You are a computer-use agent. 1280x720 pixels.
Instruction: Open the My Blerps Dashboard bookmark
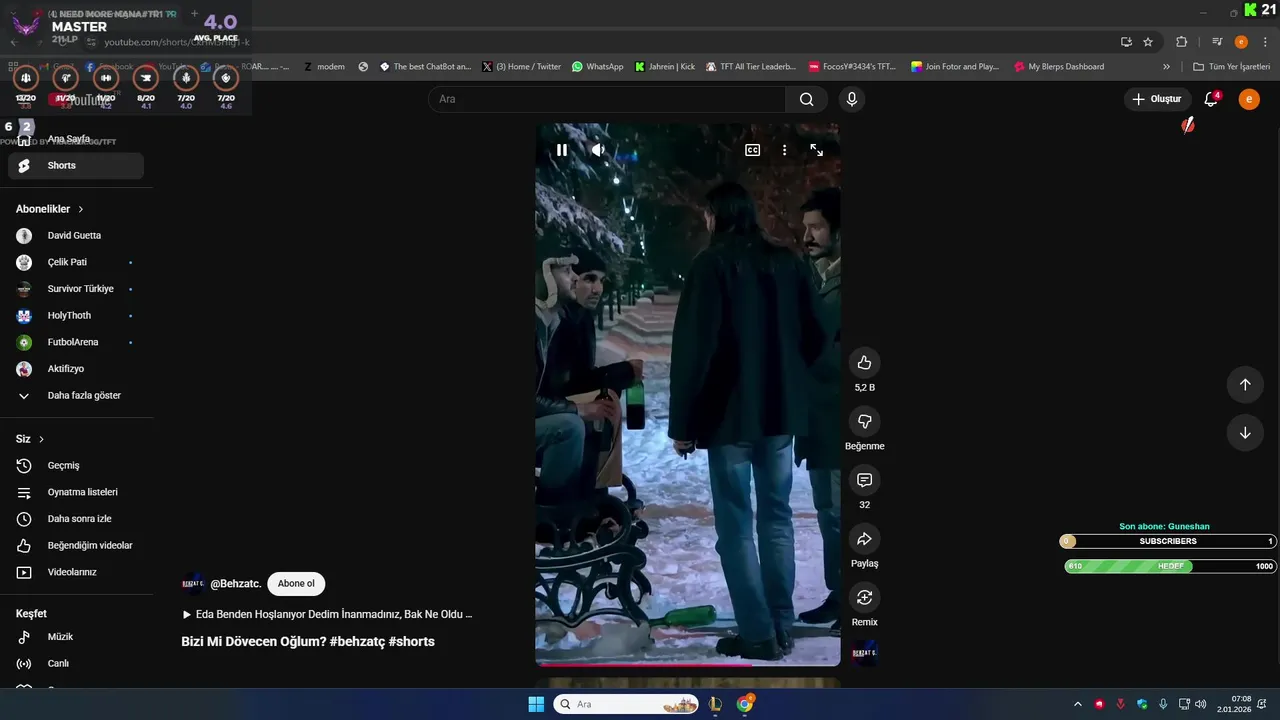pos(1059,67)
